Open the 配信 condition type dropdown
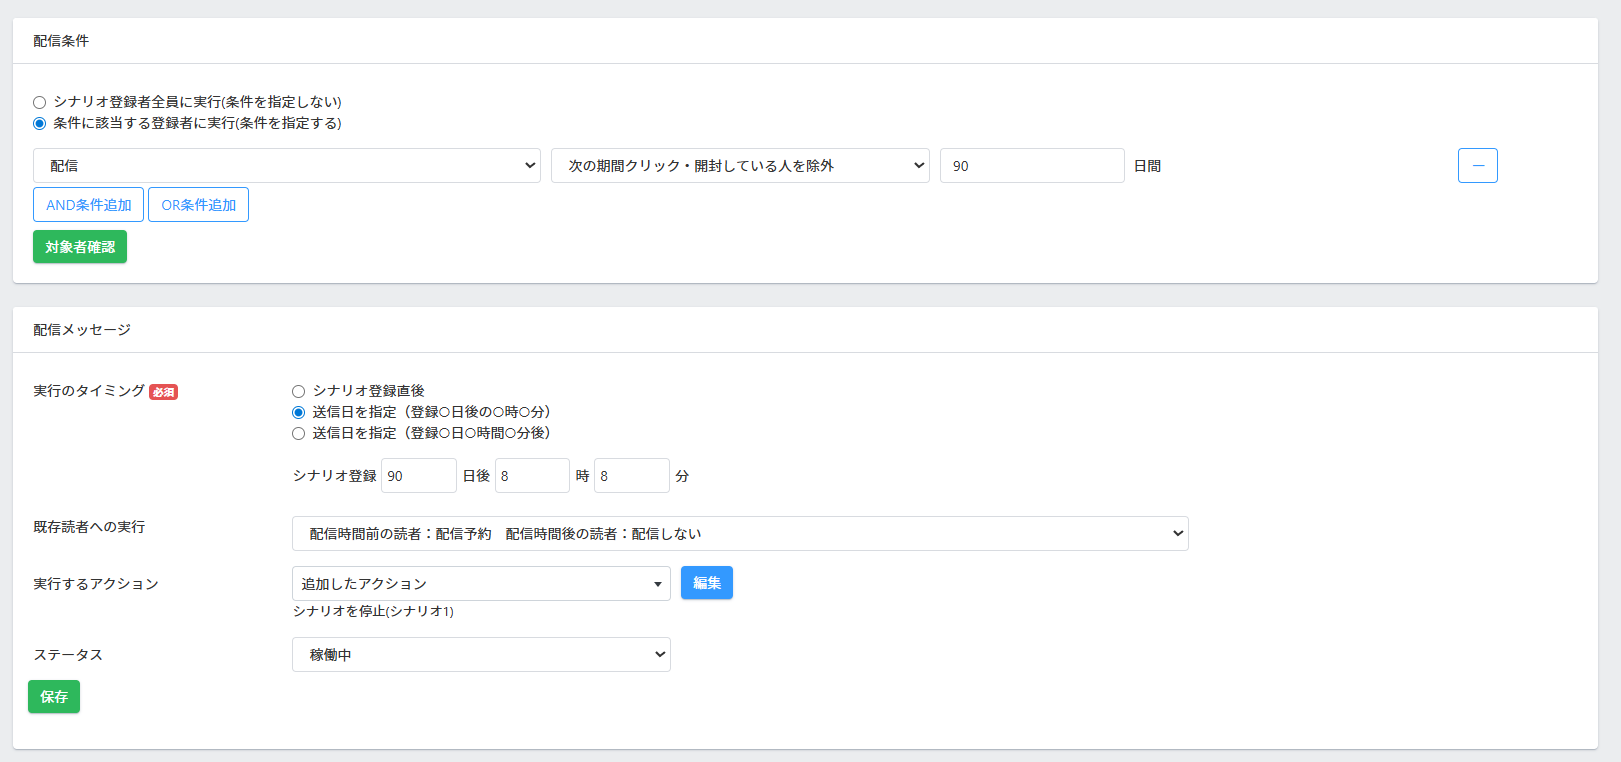This screenshot has height=762, width=1621. 286,166
